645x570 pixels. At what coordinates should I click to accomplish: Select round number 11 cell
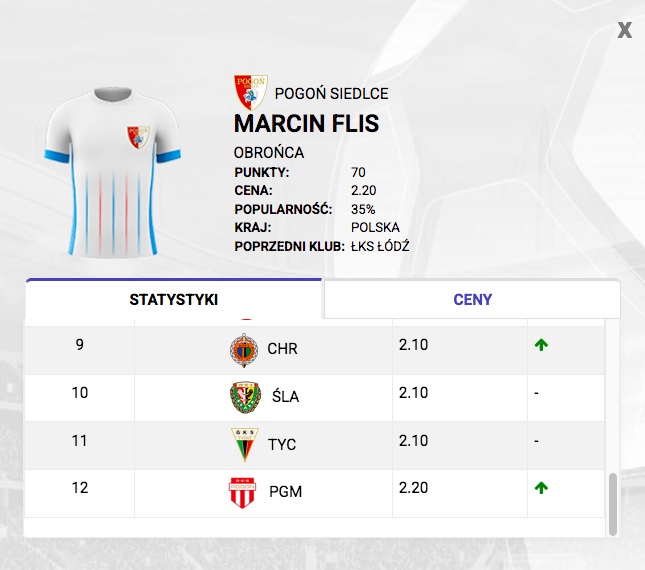pyautogui.click(x=80, y=441)
